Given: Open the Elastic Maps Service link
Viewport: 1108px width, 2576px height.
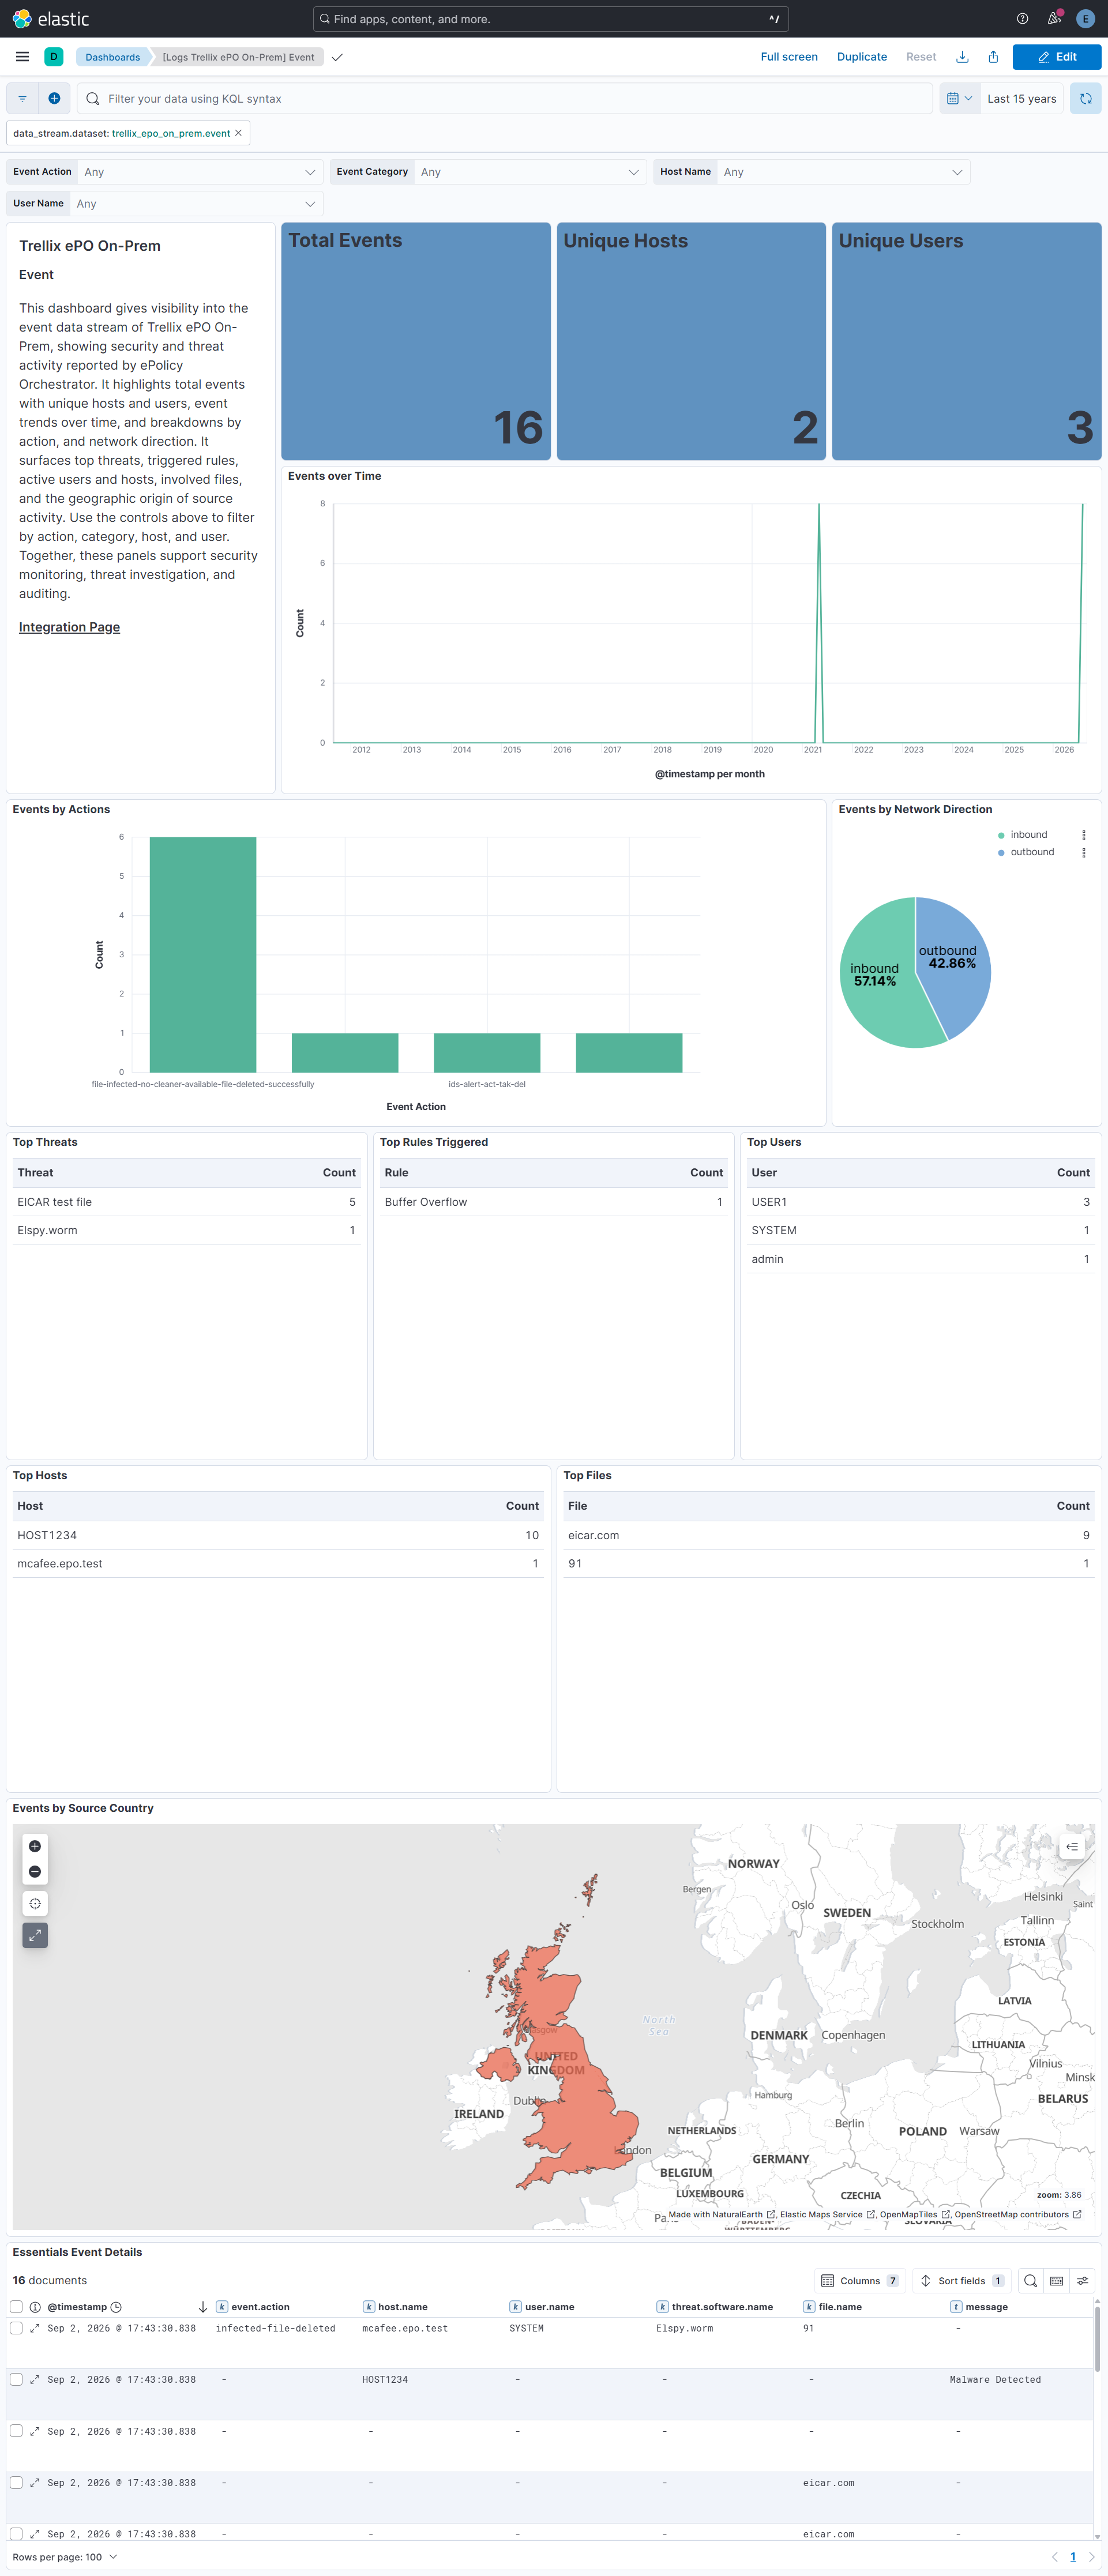Looking at the screenshot, I should tap(827, 2214).
